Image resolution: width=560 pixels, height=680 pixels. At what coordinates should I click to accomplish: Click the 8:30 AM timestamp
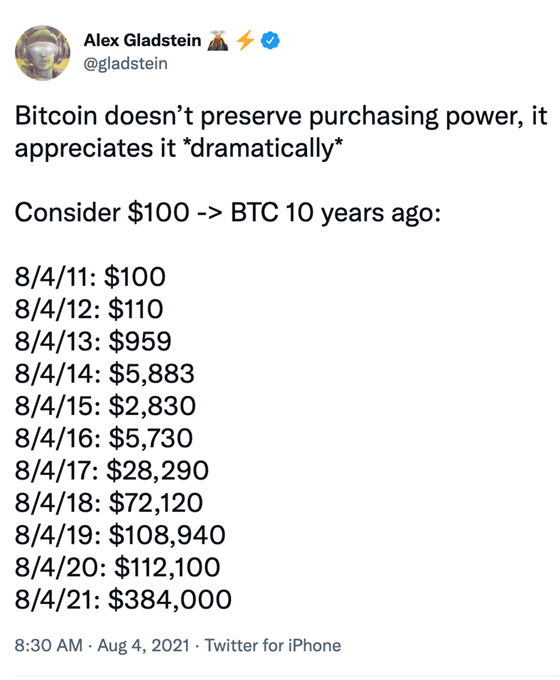coord(49,645)
